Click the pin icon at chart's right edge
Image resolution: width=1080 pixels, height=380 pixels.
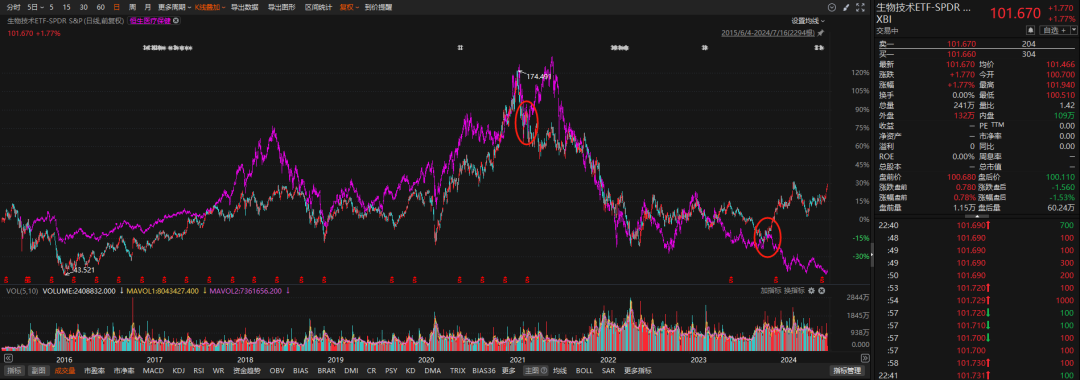pos(820,33)
